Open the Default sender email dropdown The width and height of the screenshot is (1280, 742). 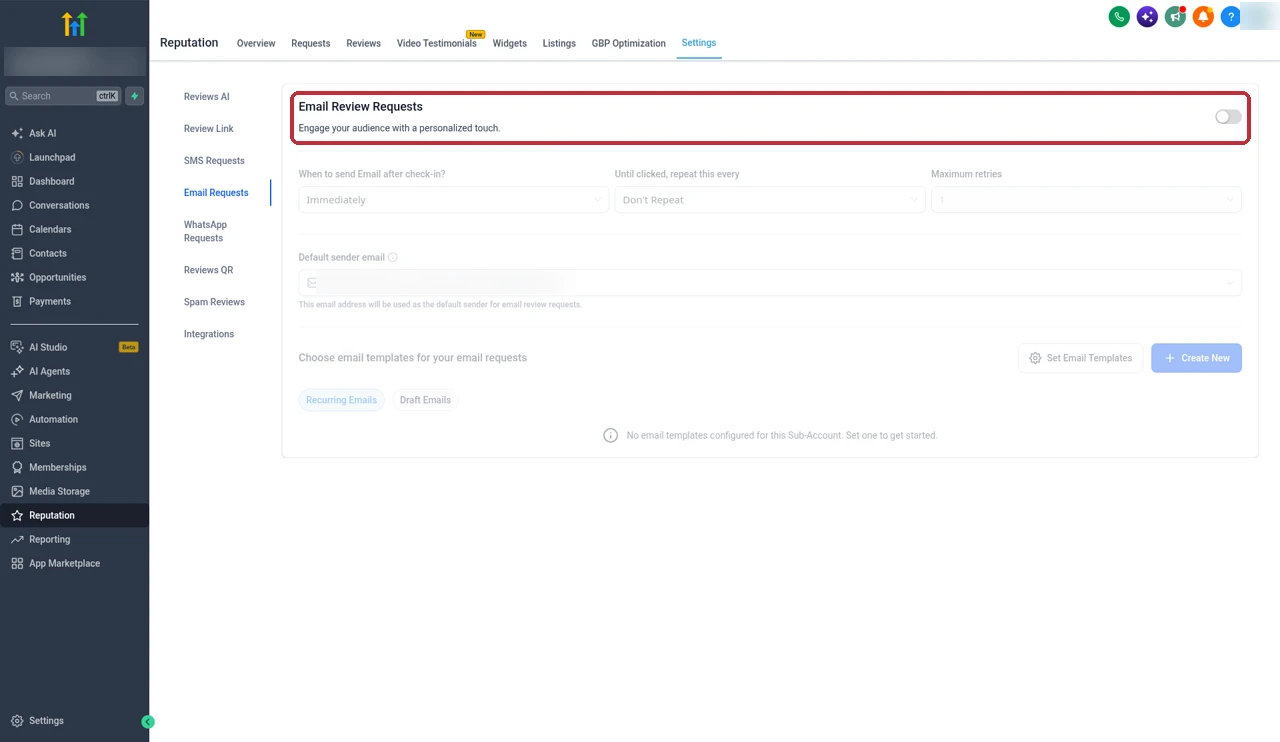[x=770, y=283]
